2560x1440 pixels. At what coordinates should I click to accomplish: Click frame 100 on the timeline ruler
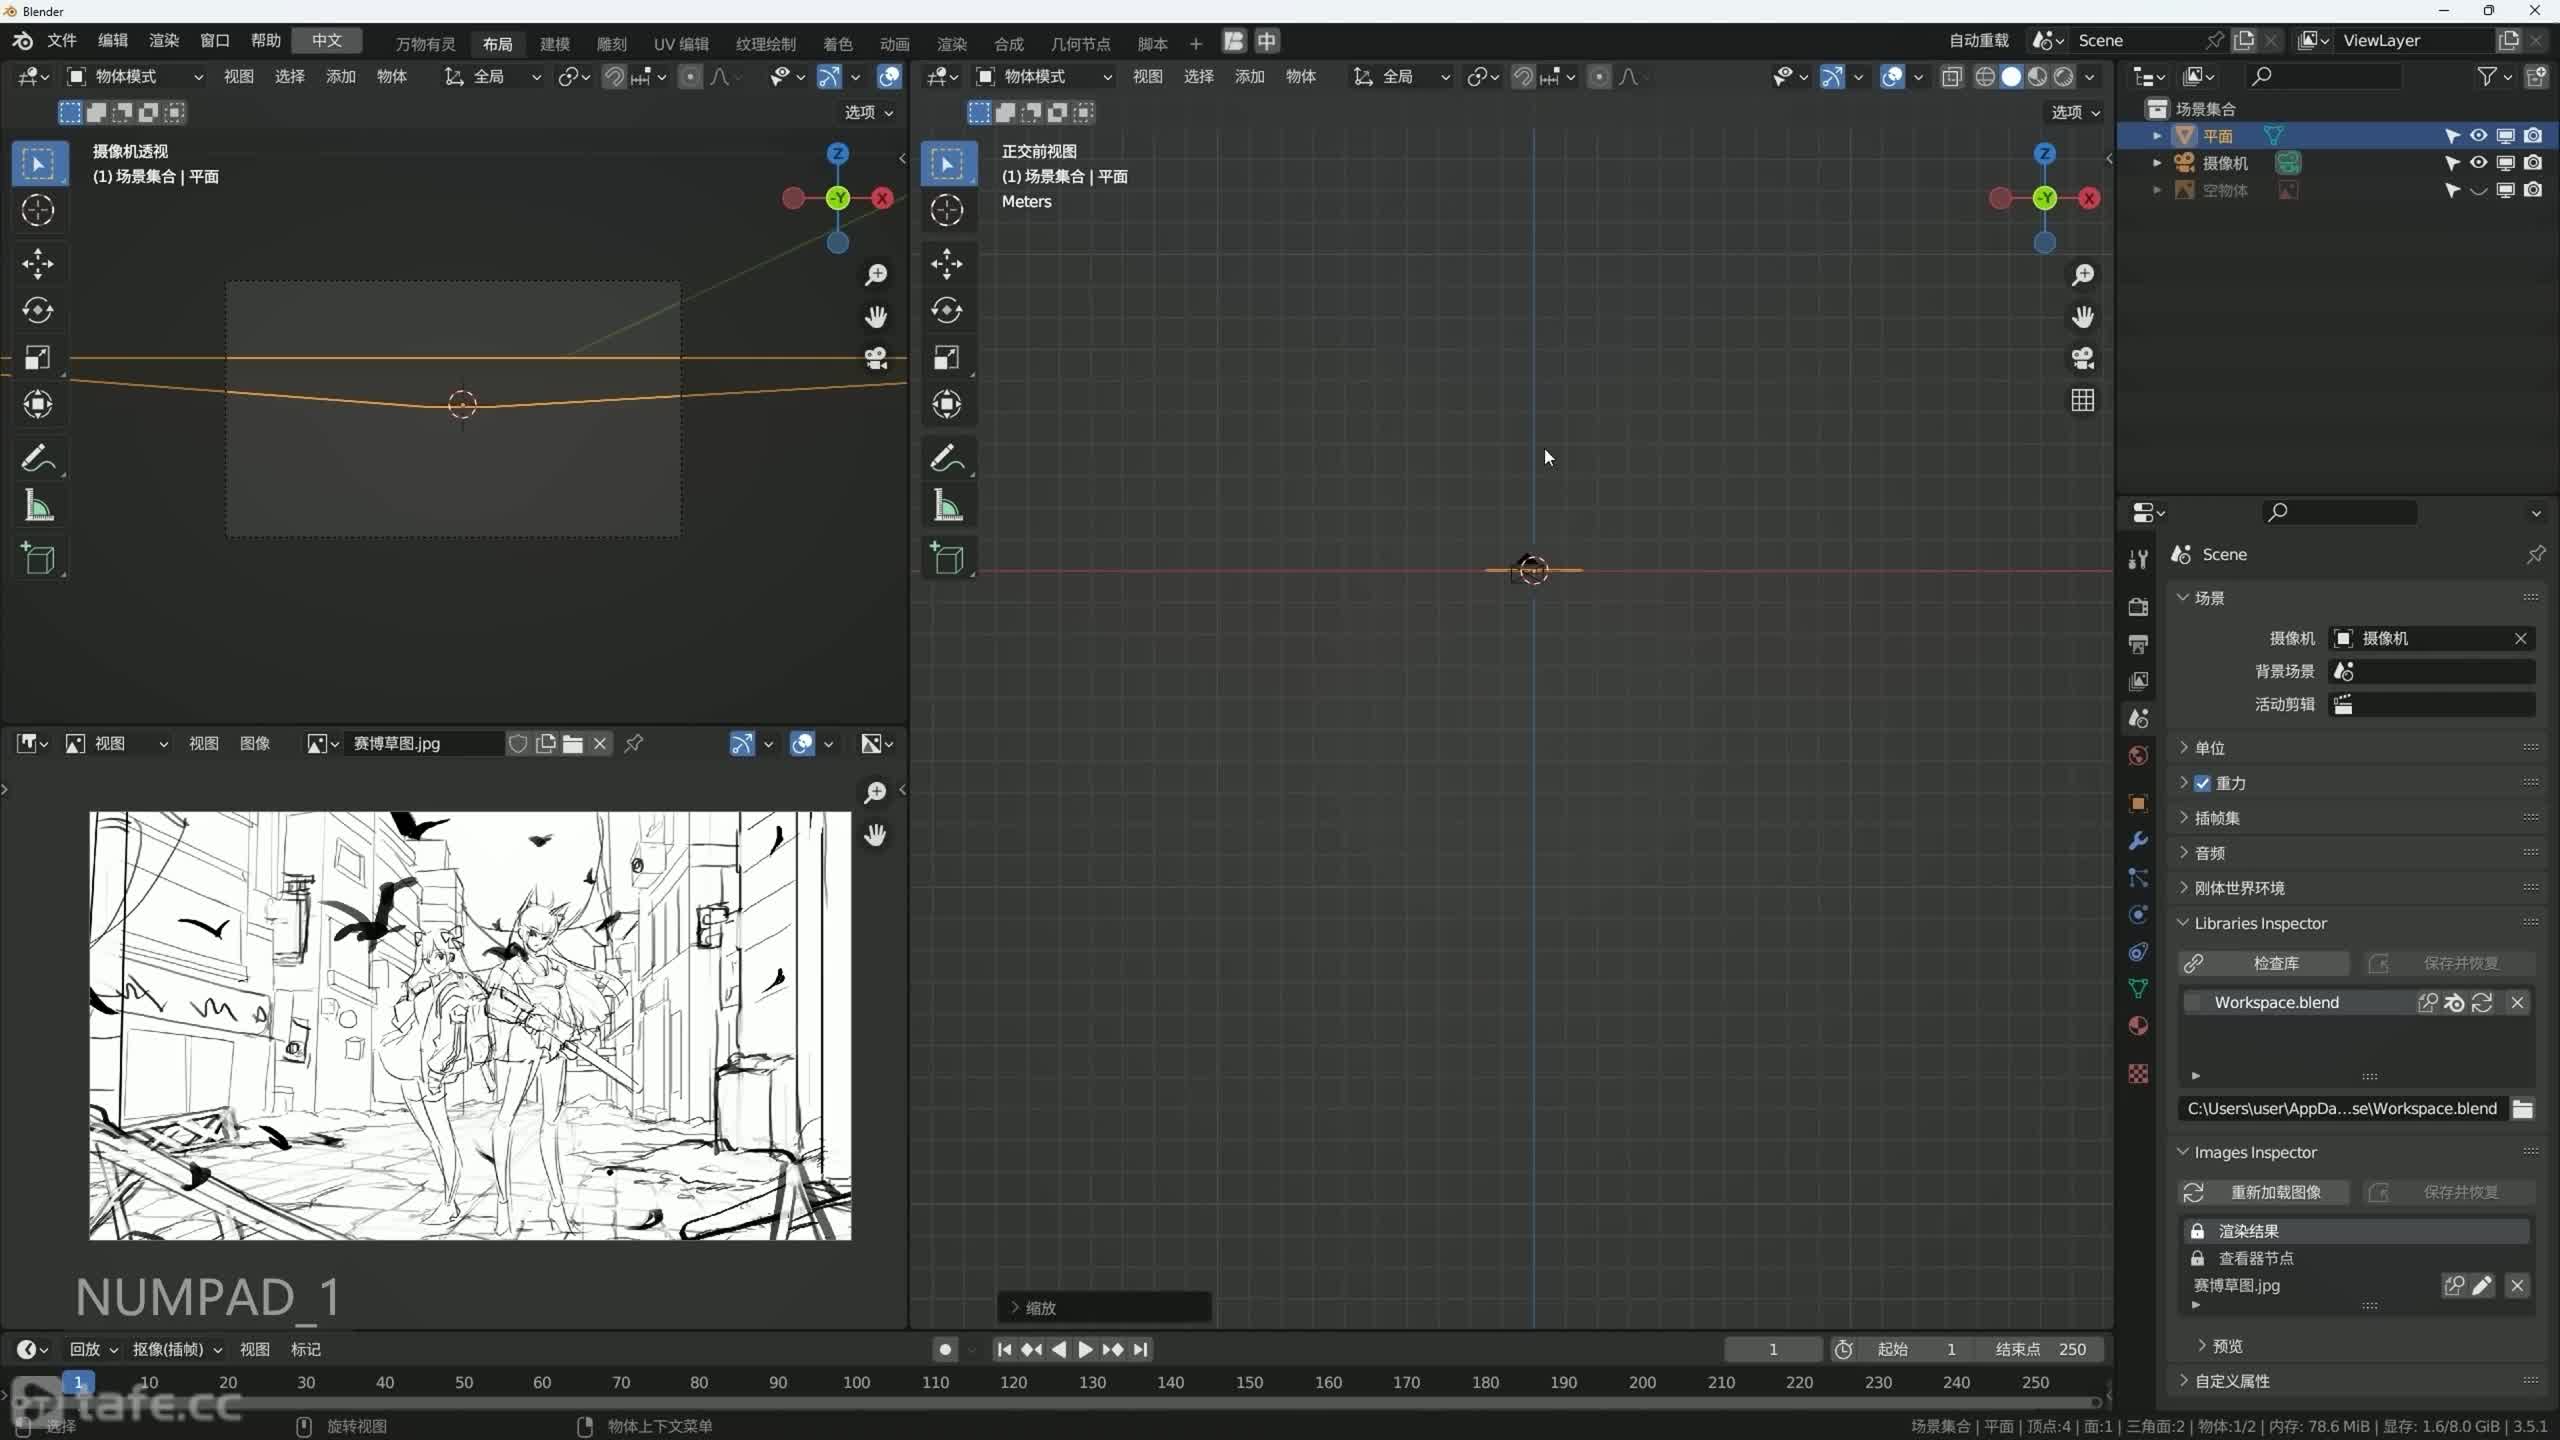(x=856, y=1382)
